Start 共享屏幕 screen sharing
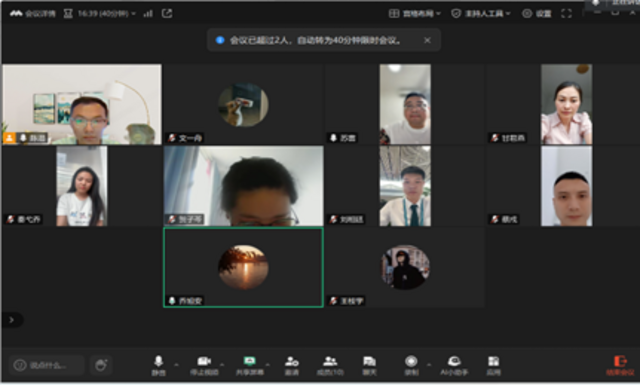Image resolution: width=640 pixels, height=385 pixels. point(249,365)
